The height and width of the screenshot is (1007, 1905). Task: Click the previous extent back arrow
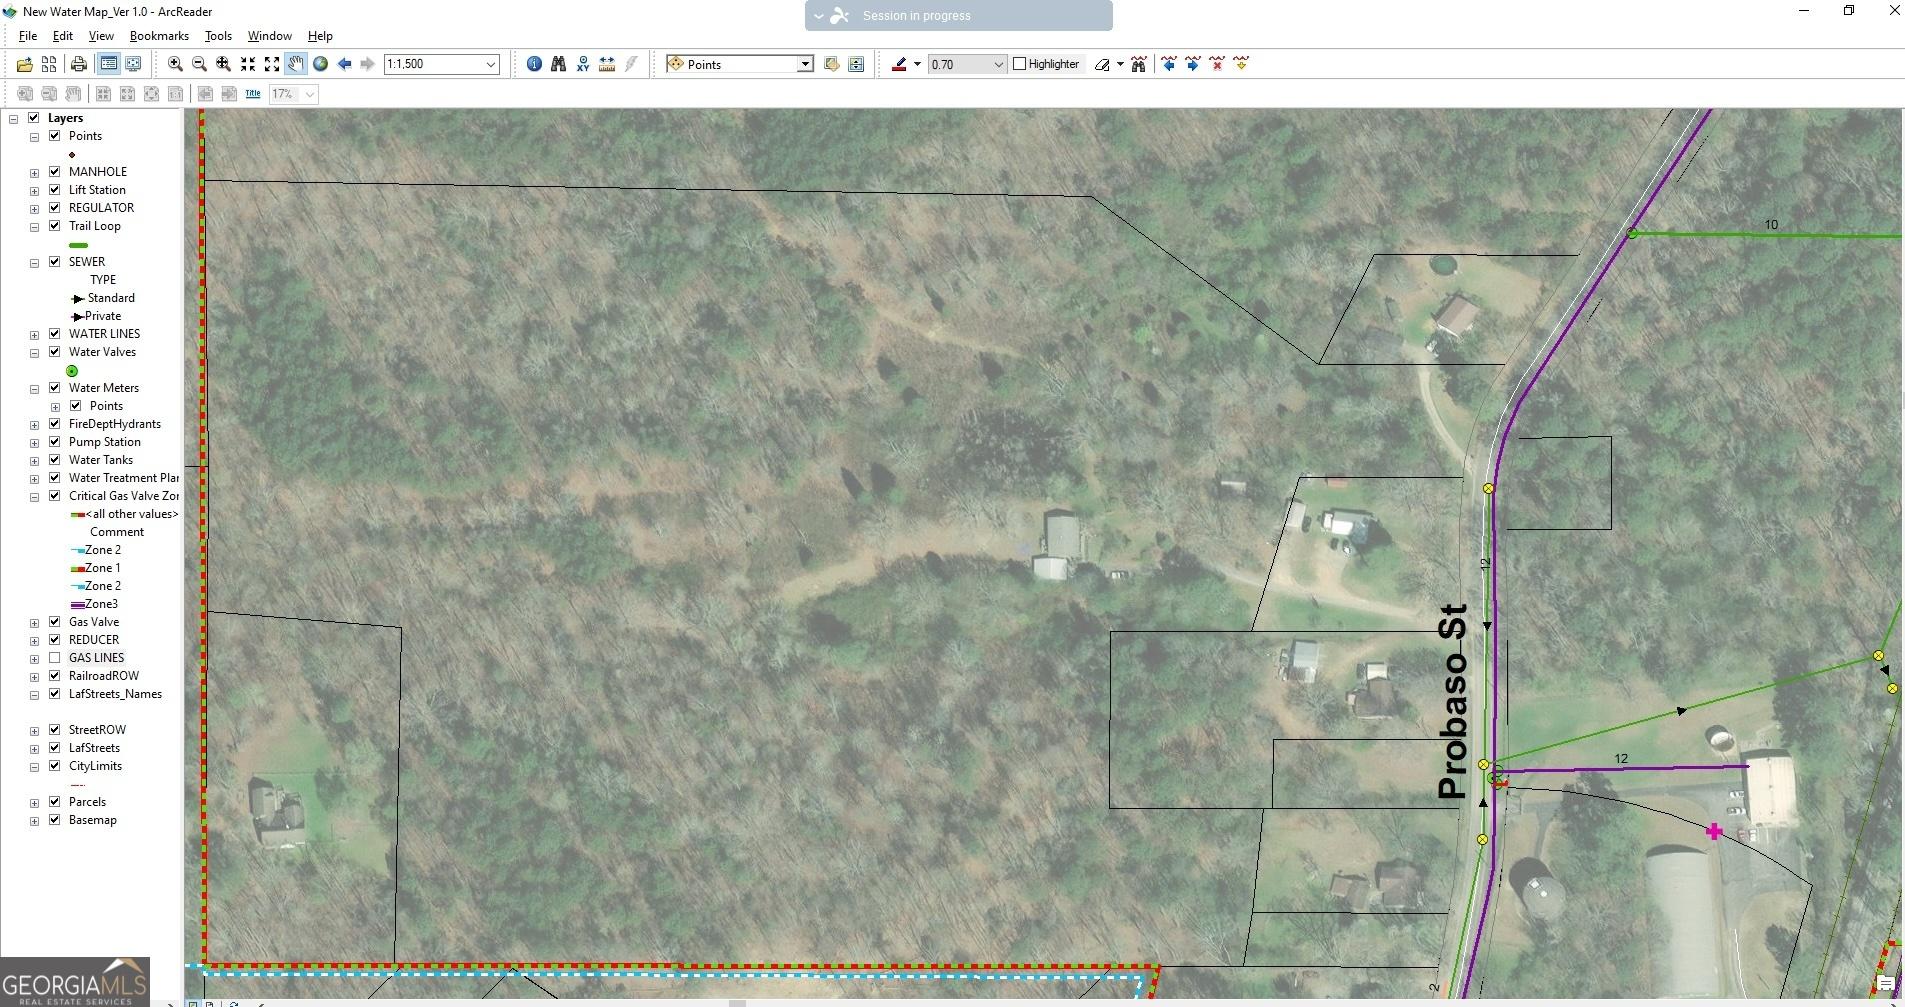345,64
